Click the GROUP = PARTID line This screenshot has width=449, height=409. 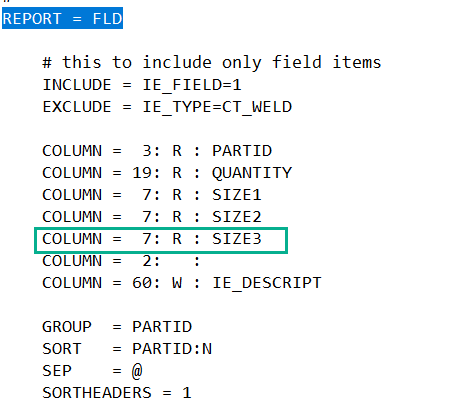point(117,327)
